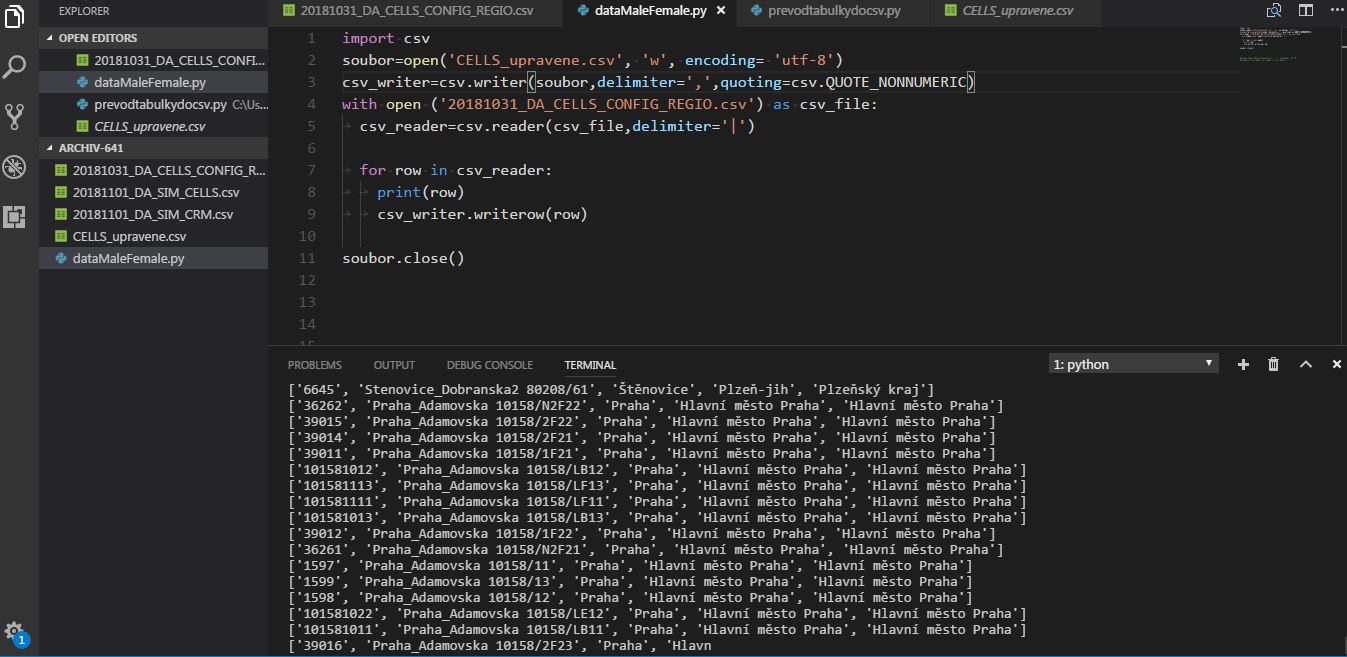
Task: Close the dataMaleFemale.py editor tab
Action: 721,11
